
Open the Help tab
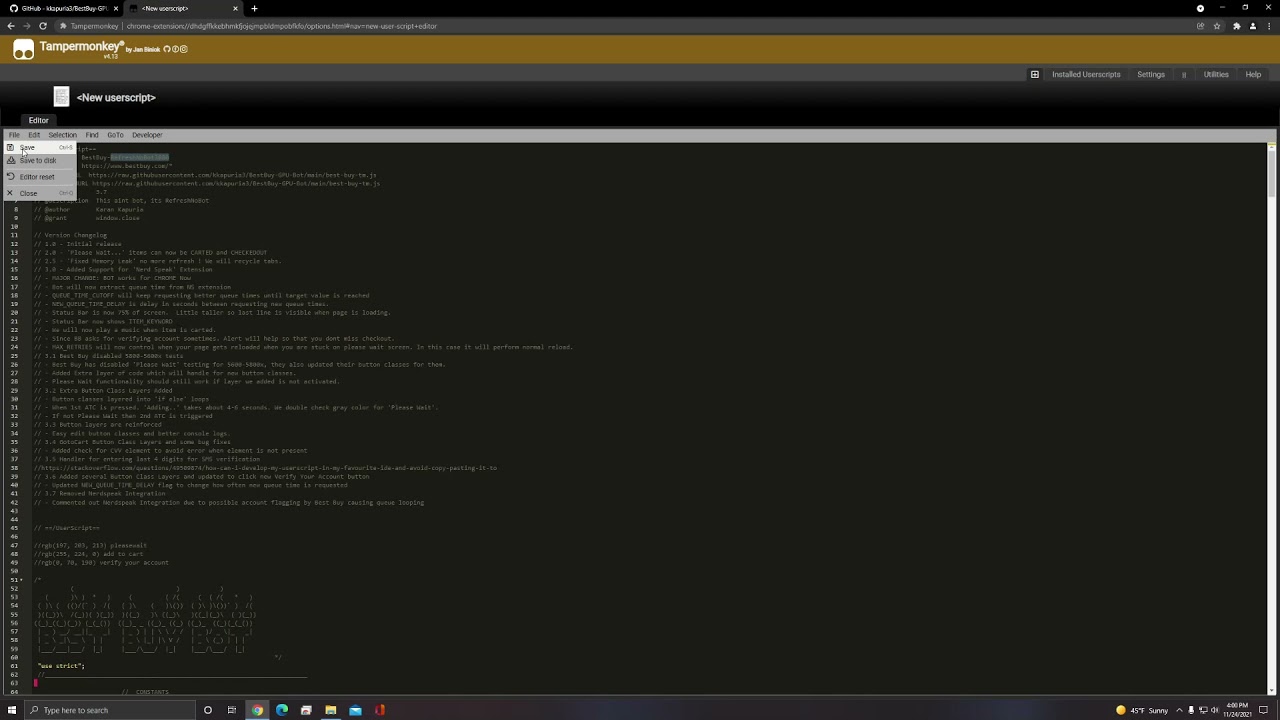click(x=1253, y=75)
